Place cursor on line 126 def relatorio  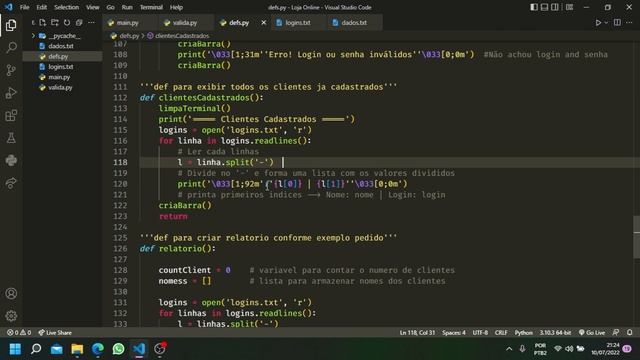(178, 249)
